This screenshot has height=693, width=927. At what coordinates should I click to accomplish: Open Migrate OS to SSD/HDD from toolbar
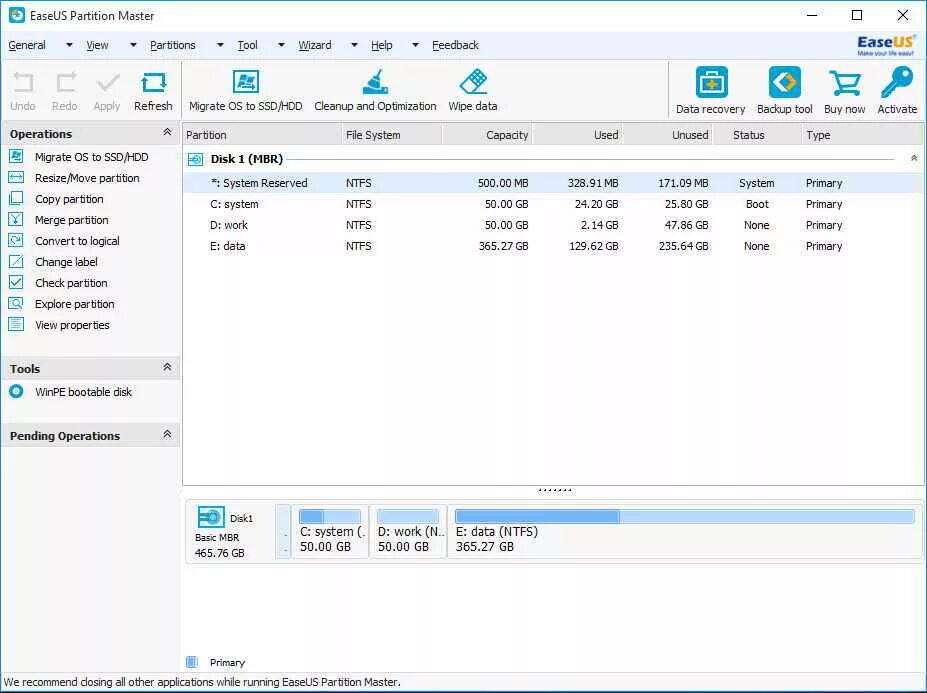coord(245,90)
